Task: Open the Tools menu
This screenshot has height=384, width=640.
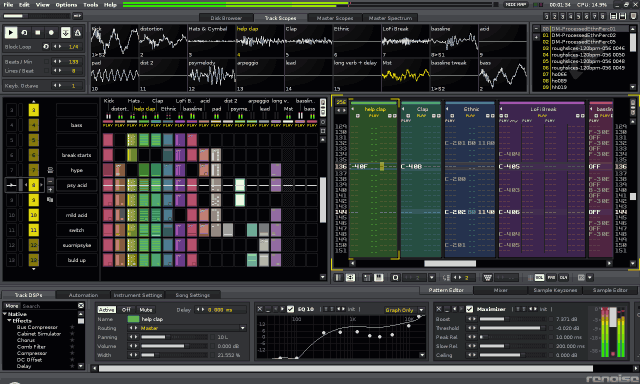Action: point(90,5)
